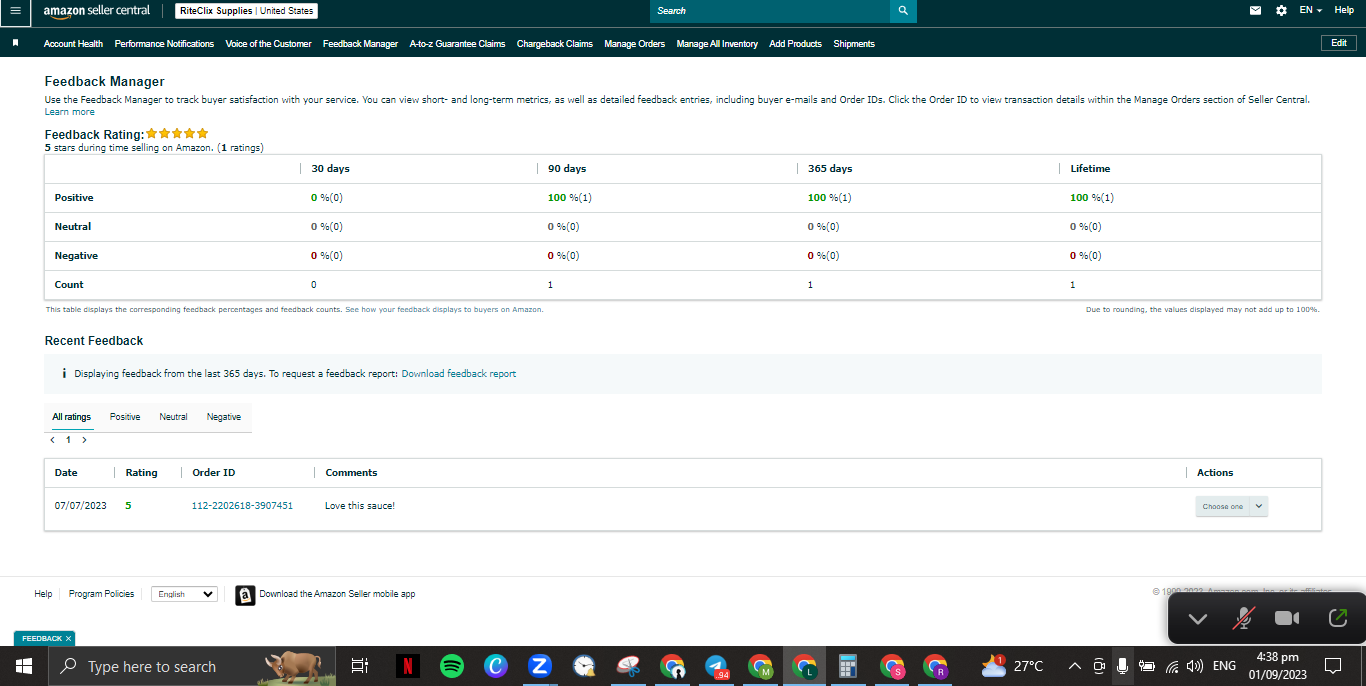Open order 112-2202618-3907451
This screenshot has height=686, width=1366.
tap(242, 506)
